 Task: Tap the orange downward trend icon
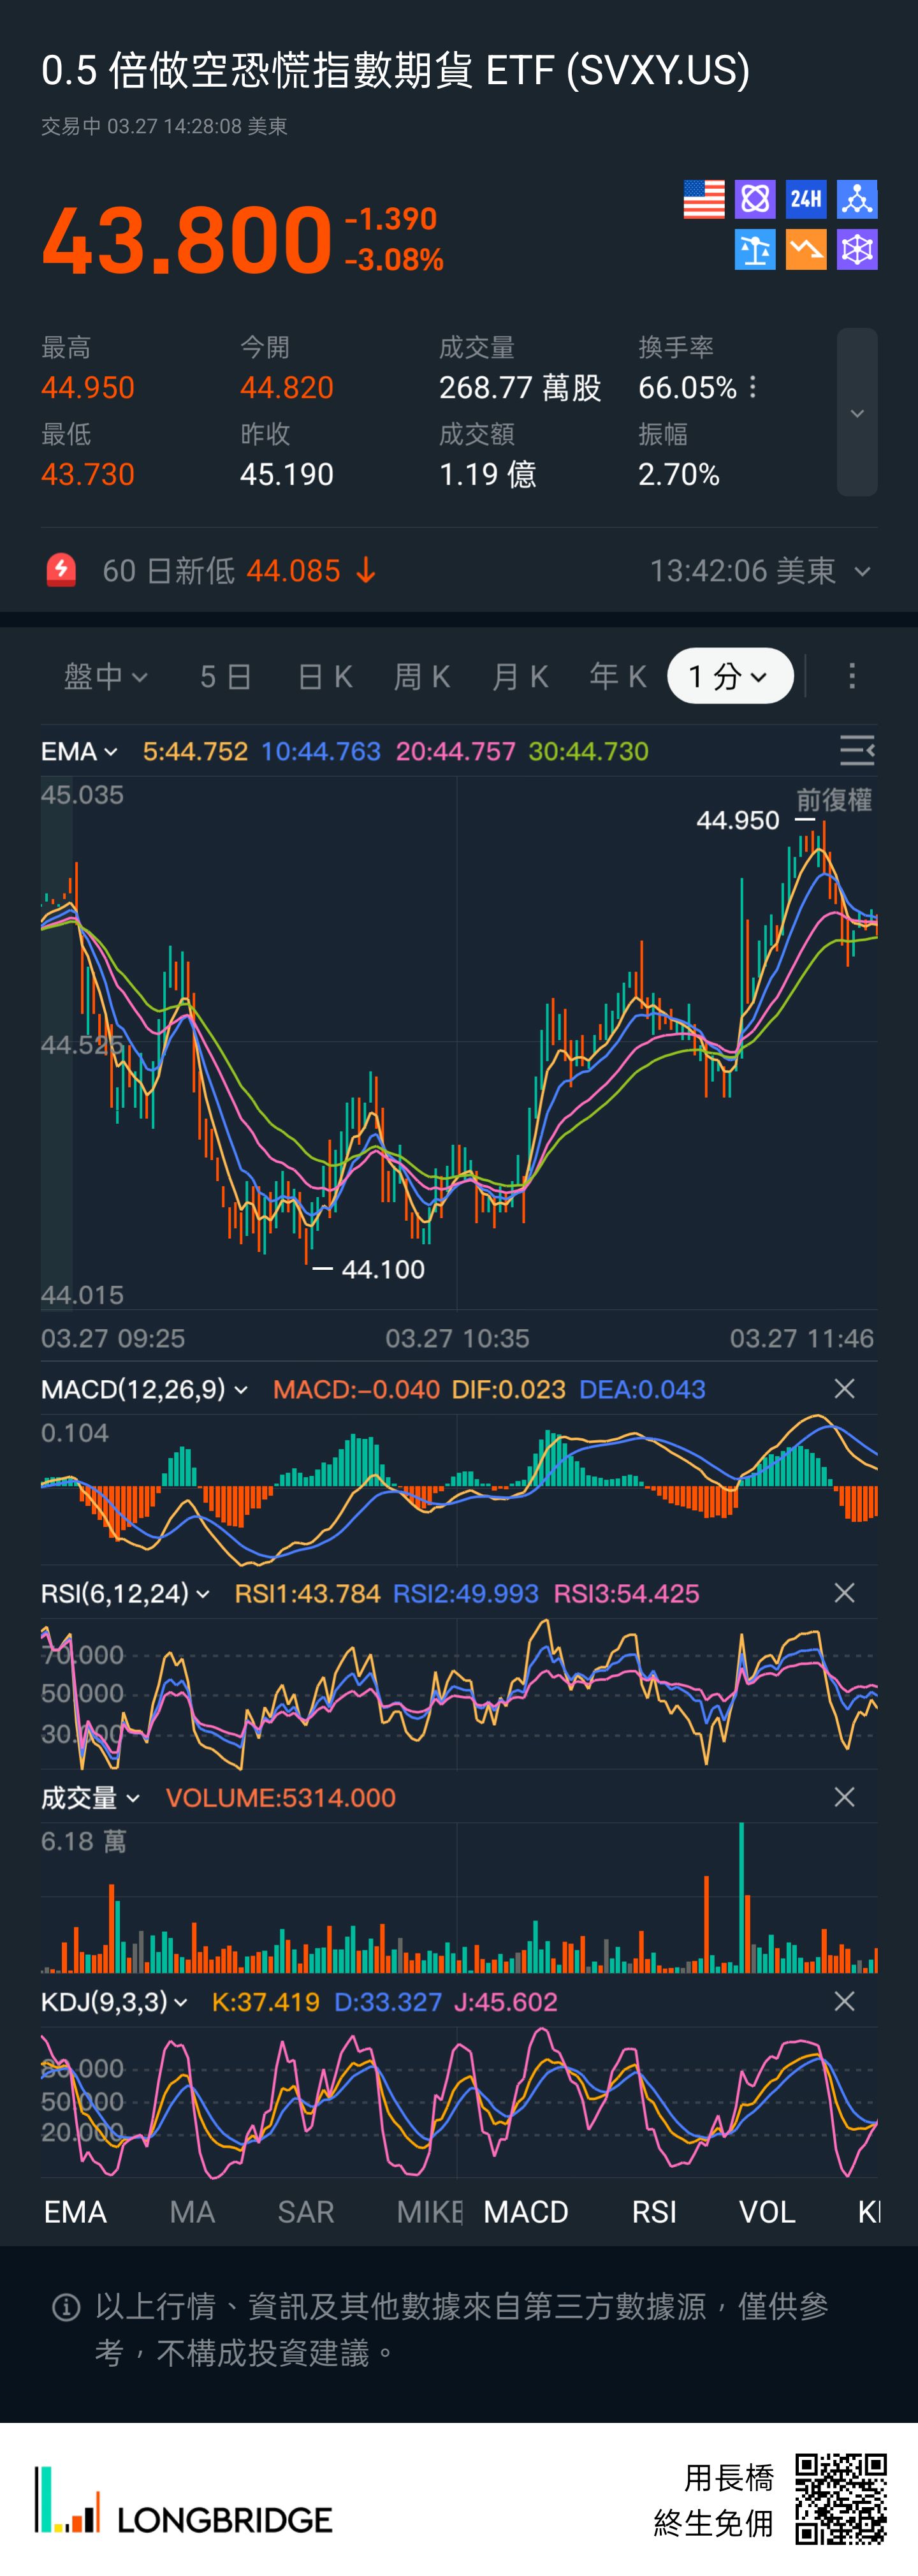coord(806,250)
